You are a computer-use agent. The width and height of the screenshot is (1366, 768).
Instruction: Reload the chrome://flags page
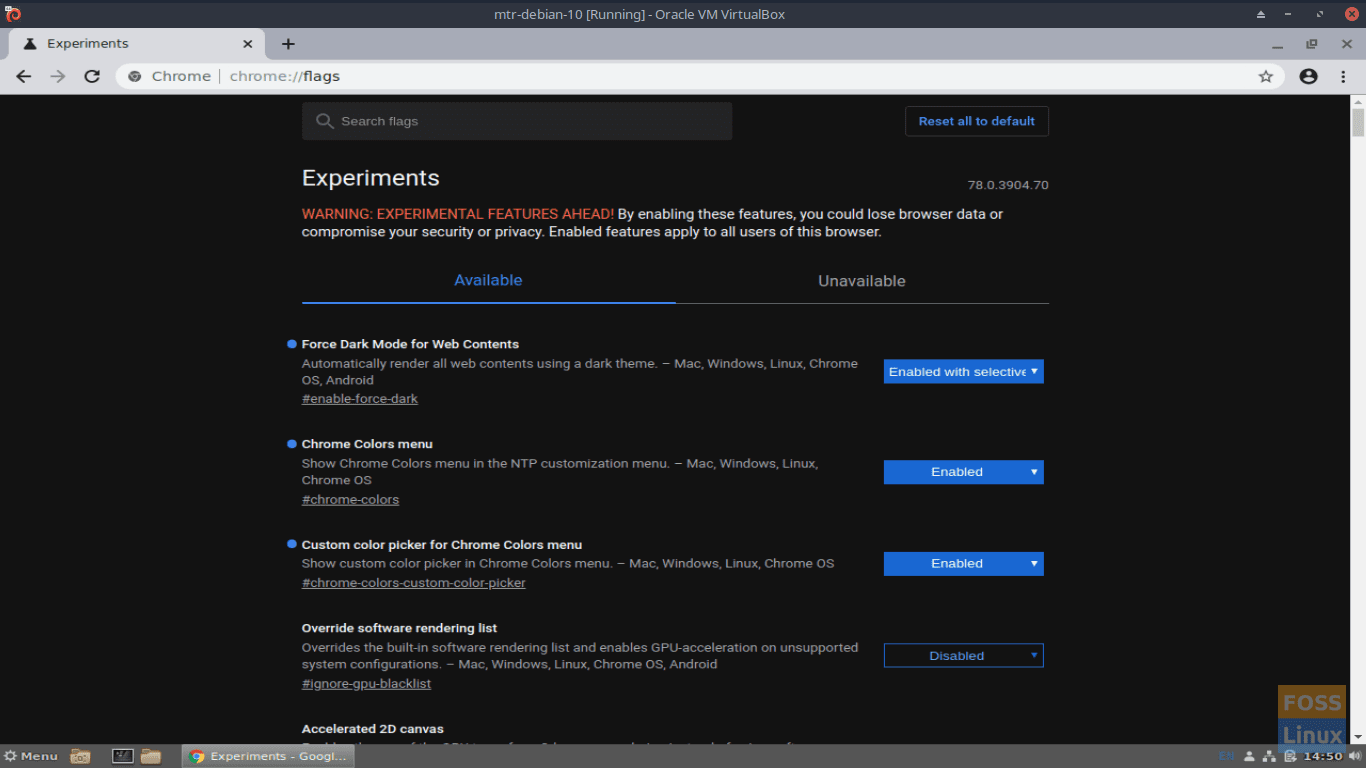(92, 76)
